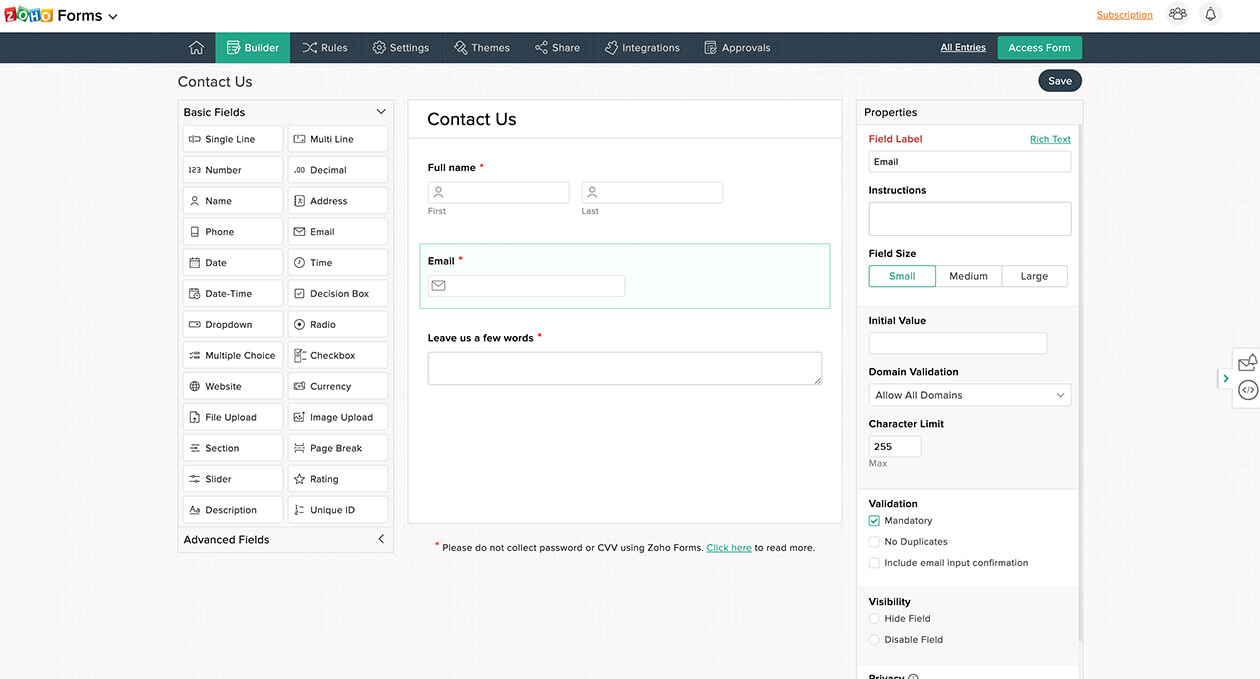Open the Zoho Forms app switcher dropdown

point(113,17)
